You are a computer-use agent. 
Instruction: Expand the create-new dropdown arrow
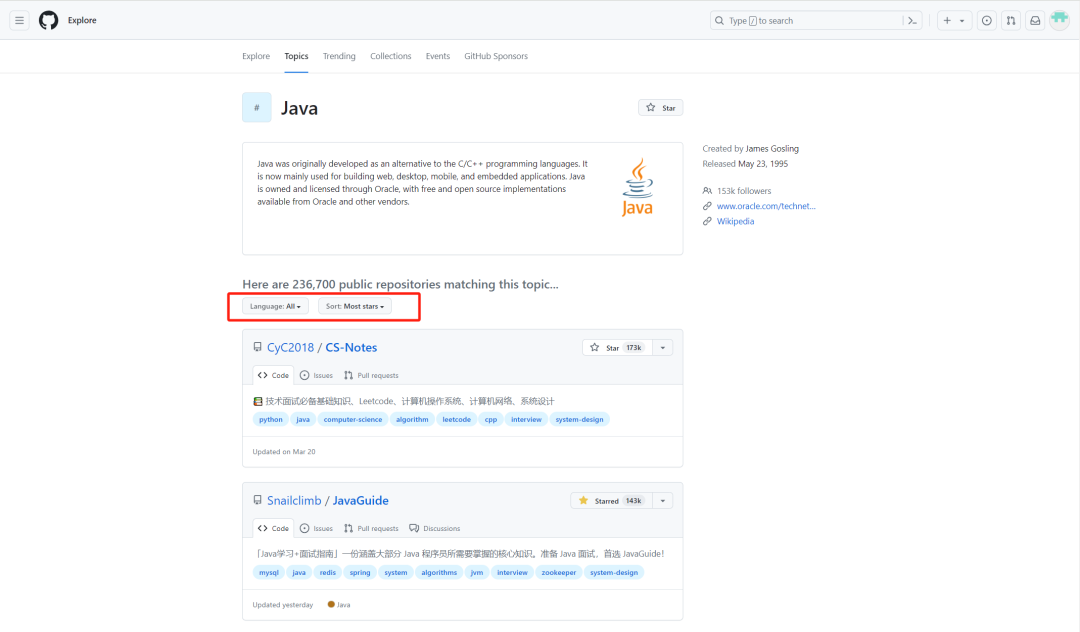(x=962, y=21)
